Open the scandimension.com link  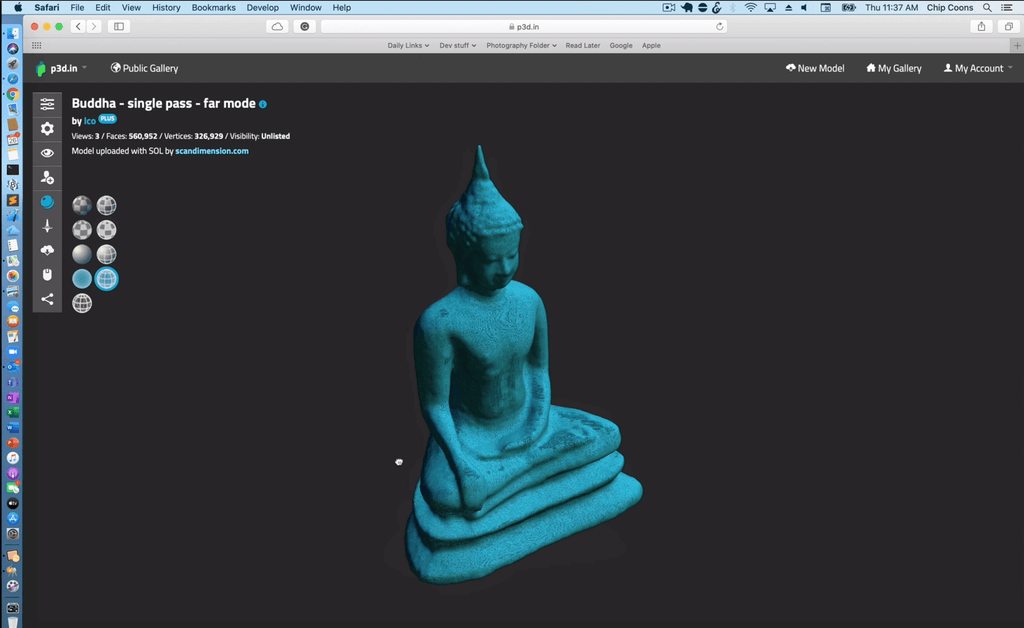click(x=211, y=151)
